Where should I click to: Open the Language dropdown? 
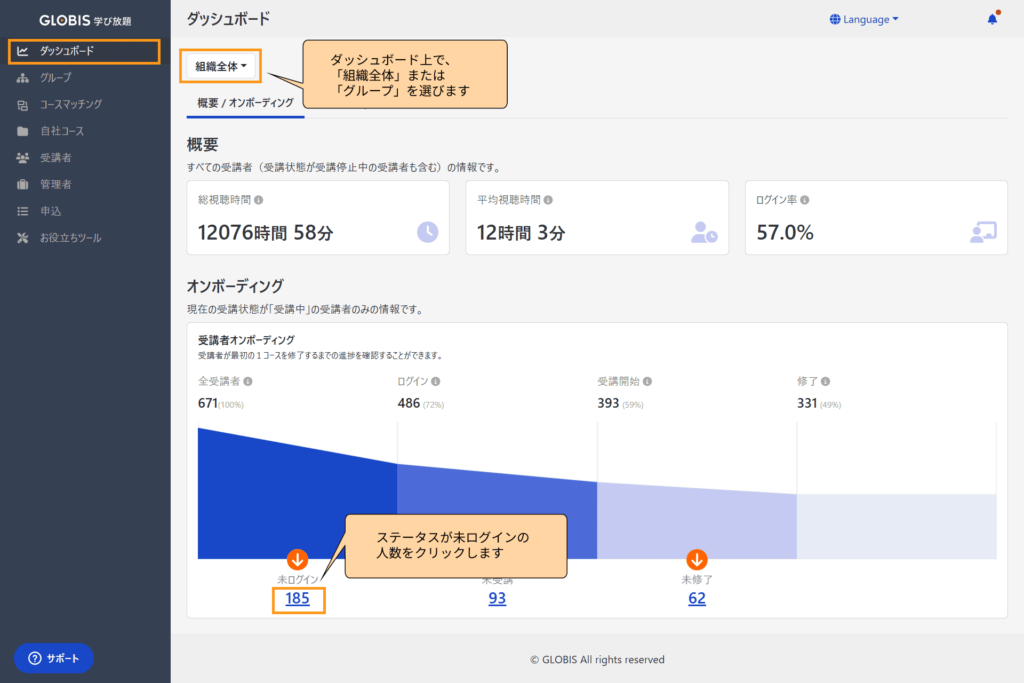(x=863, y=18)
